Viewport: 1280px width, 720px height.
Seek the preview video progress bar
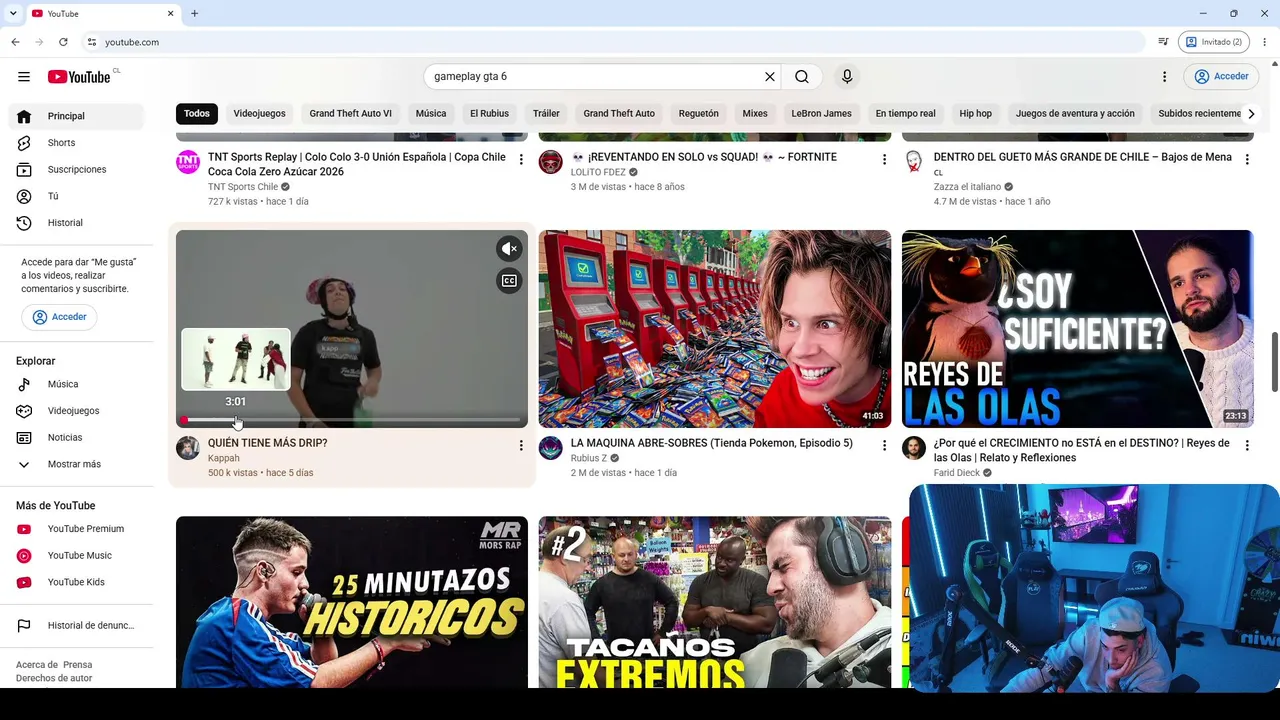(352, 420)
